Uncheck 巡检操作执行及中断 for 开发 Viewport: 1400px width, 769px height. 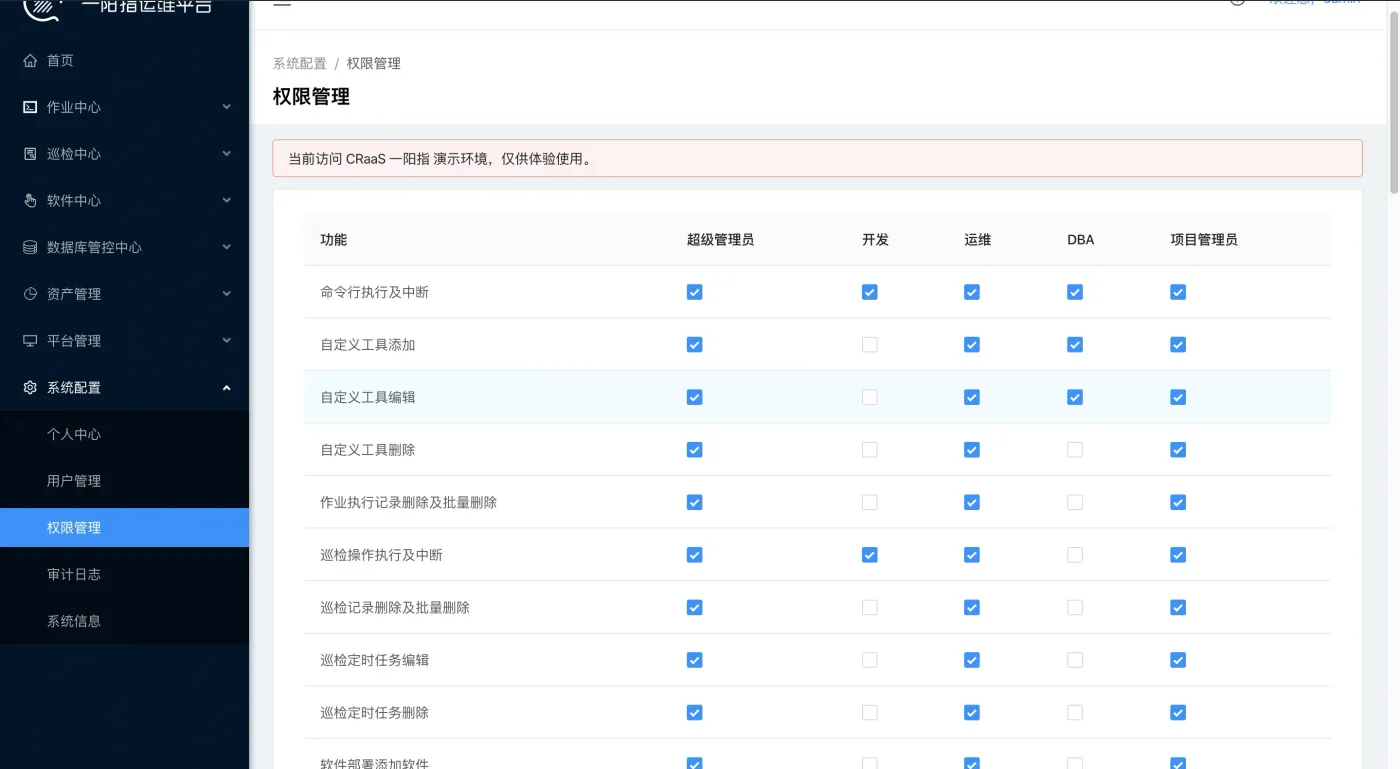click(x=869, y=555)
